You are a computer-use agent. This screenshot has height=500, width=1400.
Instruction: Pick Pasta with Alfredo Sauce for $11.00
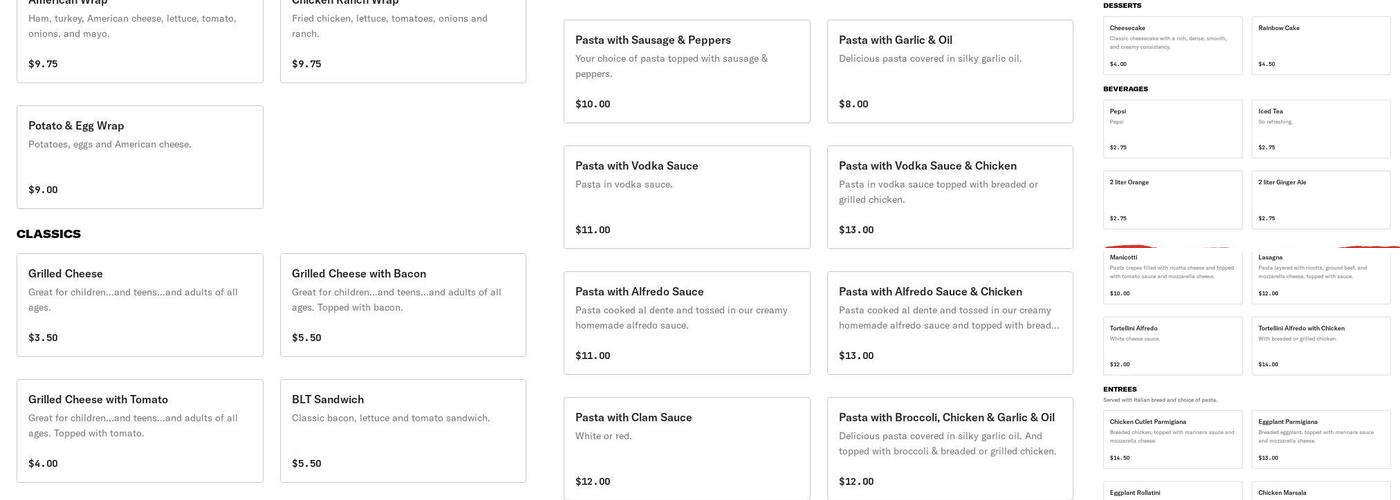point(687,323)
